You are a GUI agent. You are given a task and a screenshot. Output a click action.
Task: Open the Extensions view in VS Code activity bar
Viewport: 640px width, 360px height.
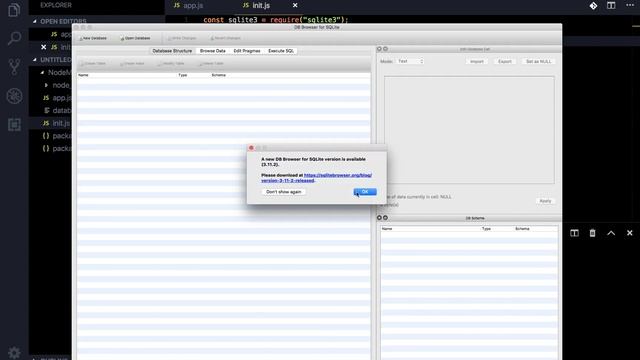coord(14,124)
